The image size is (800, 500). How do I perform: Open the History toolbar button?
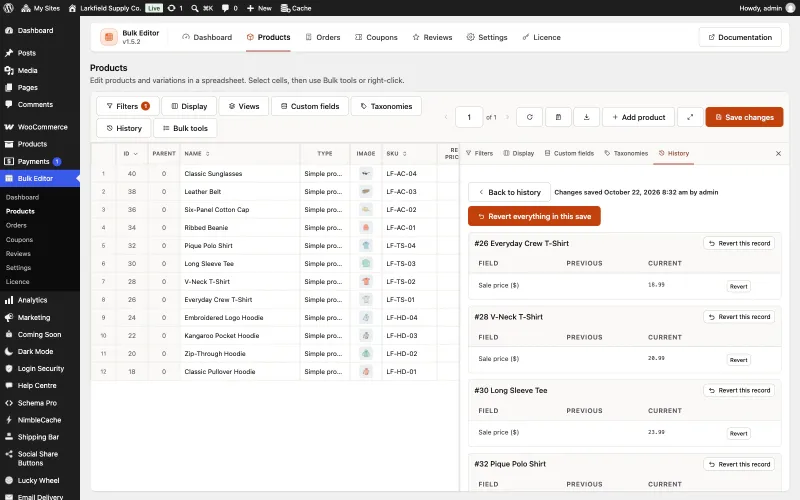[123, 128]
